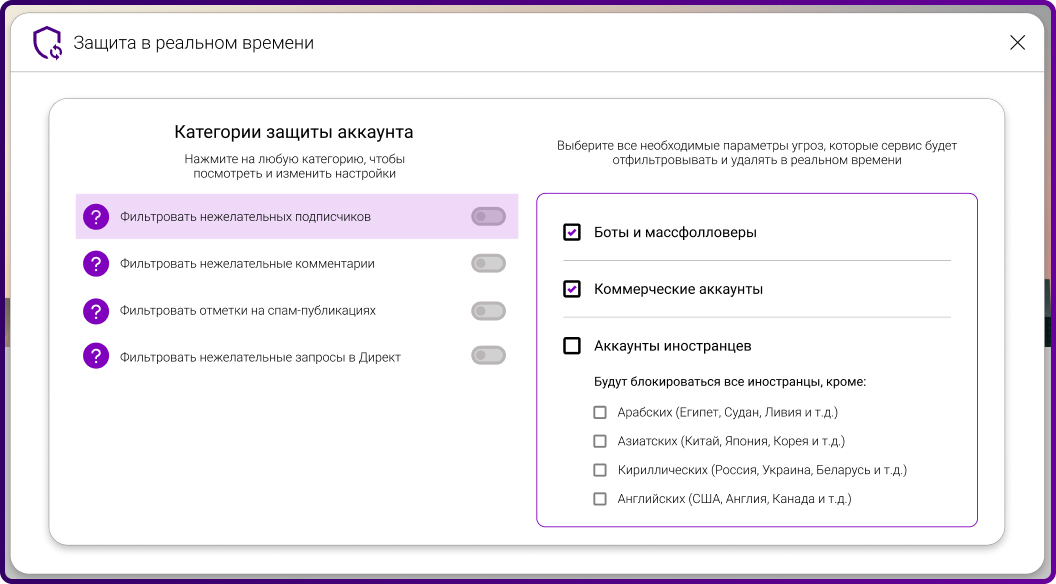
Task: Click the shield logo icon in header
Action: pos(47,43)
